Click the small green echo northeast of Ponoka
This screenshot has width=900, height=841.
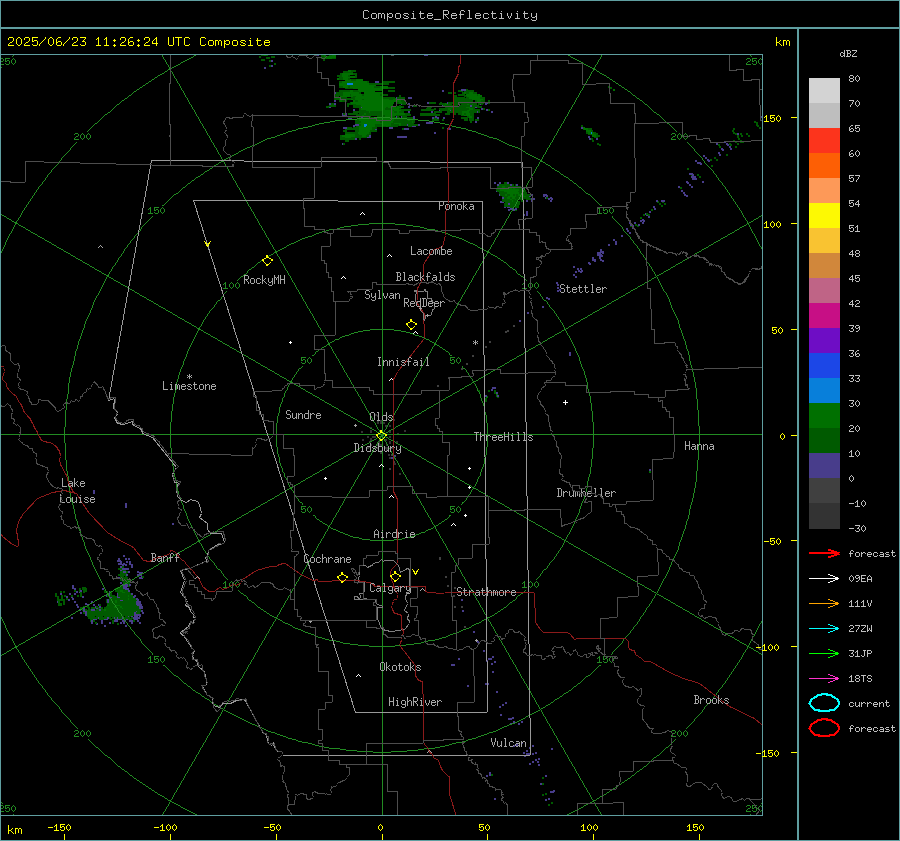click(511, 195)
